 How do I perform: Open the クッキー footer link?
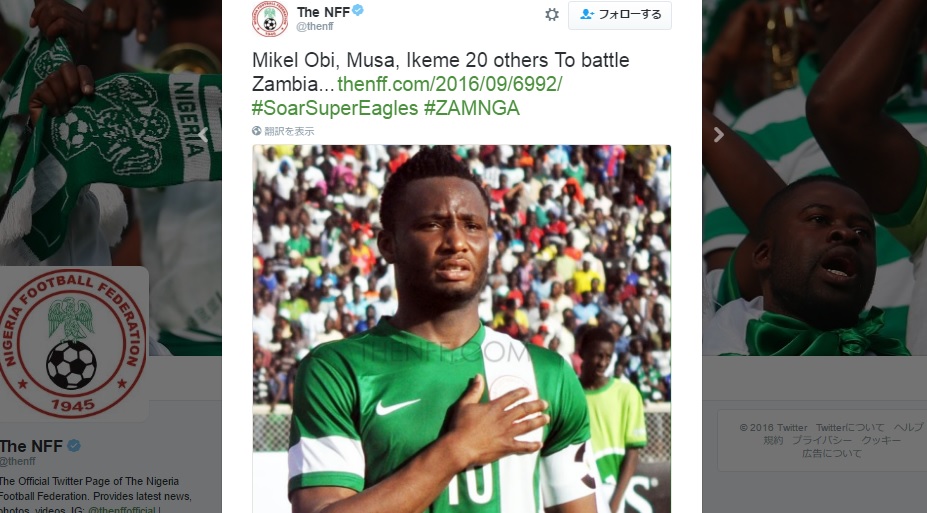(x=881, y=440)
